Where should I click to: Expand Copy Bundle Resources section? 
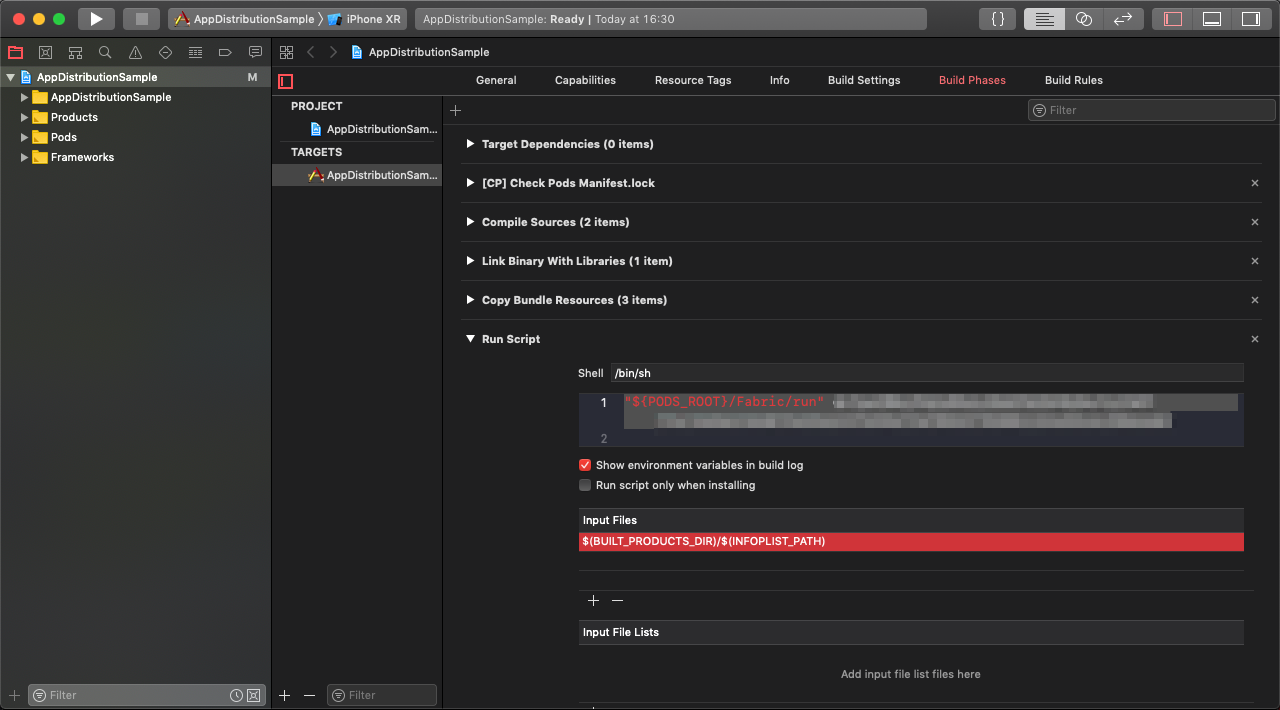(x=470, y=300)
